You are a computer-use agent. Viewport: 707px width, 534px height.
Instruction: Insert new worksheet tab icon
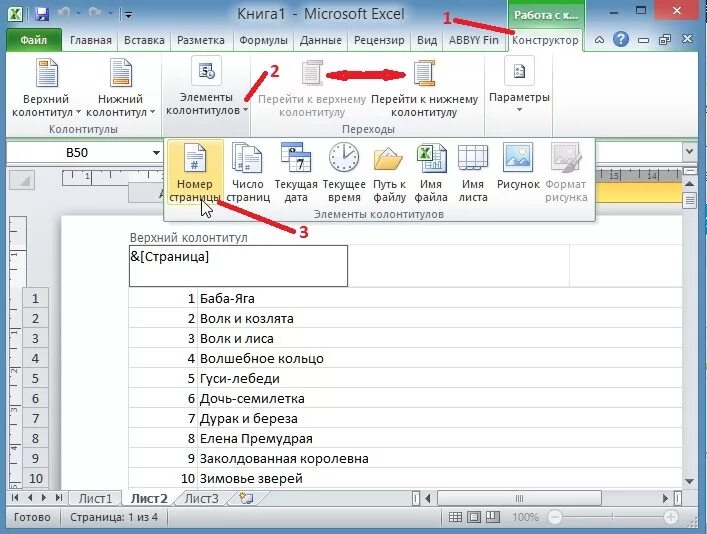247,498
